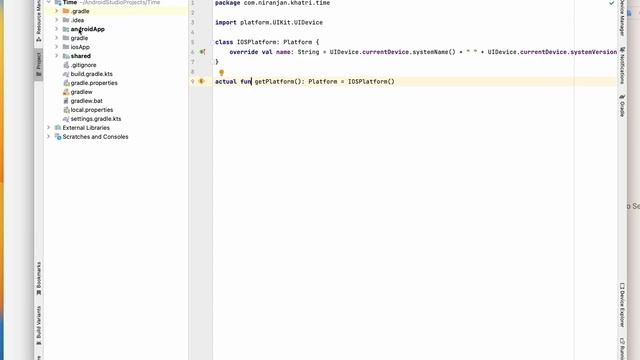Select gradlew.bat file
This screenshot has width=640, height=360.
[x=87, y=101]
